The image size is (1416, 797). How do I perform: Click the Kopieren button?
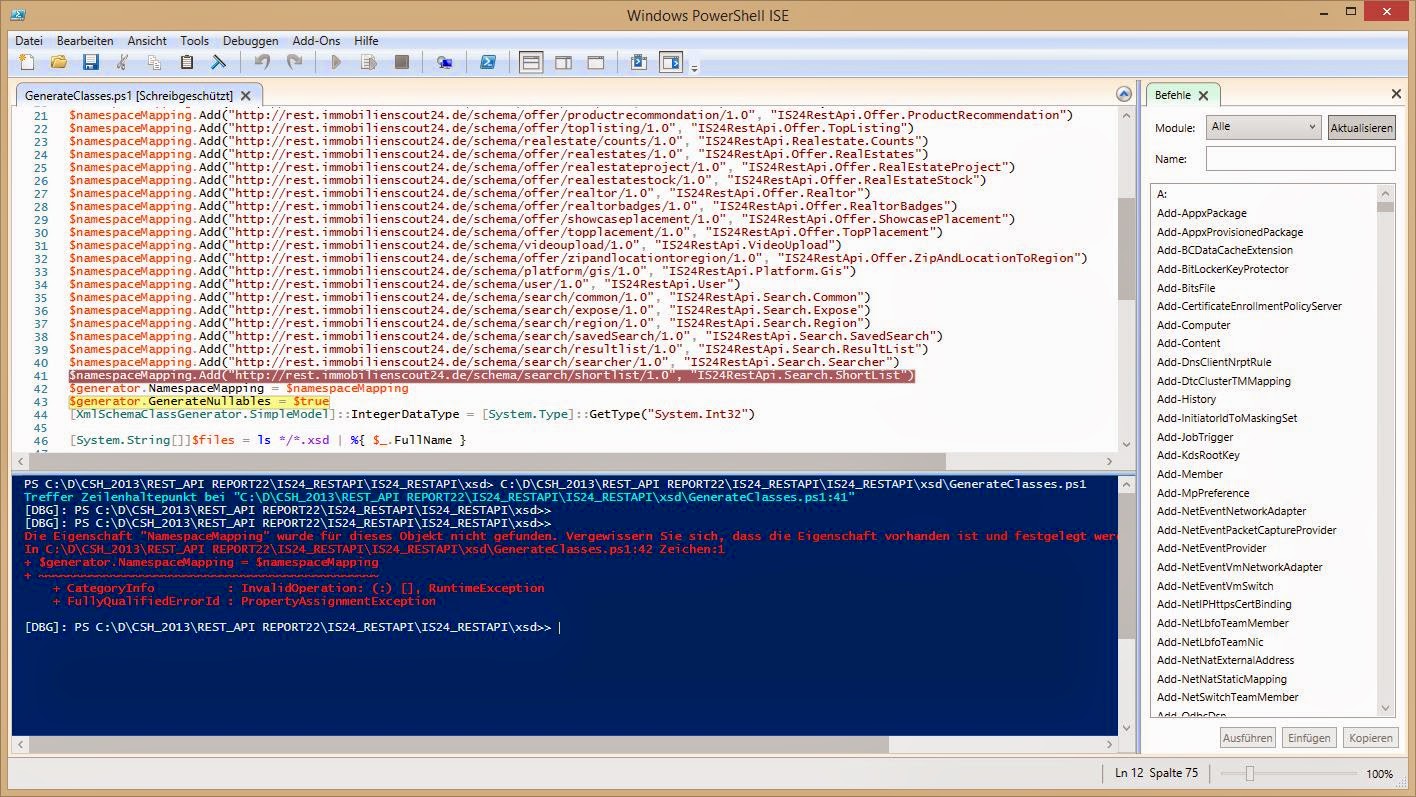1370,738
